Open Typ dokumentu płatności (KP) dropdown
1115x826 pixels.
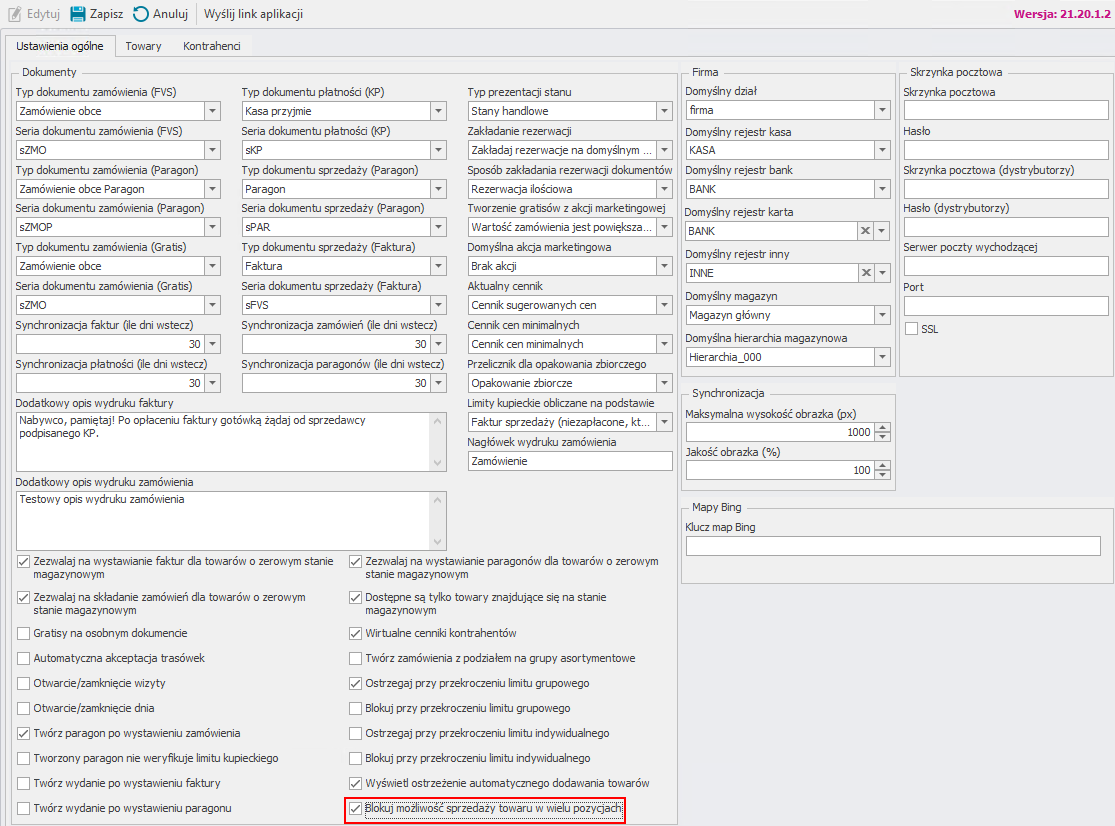[437, 111]
